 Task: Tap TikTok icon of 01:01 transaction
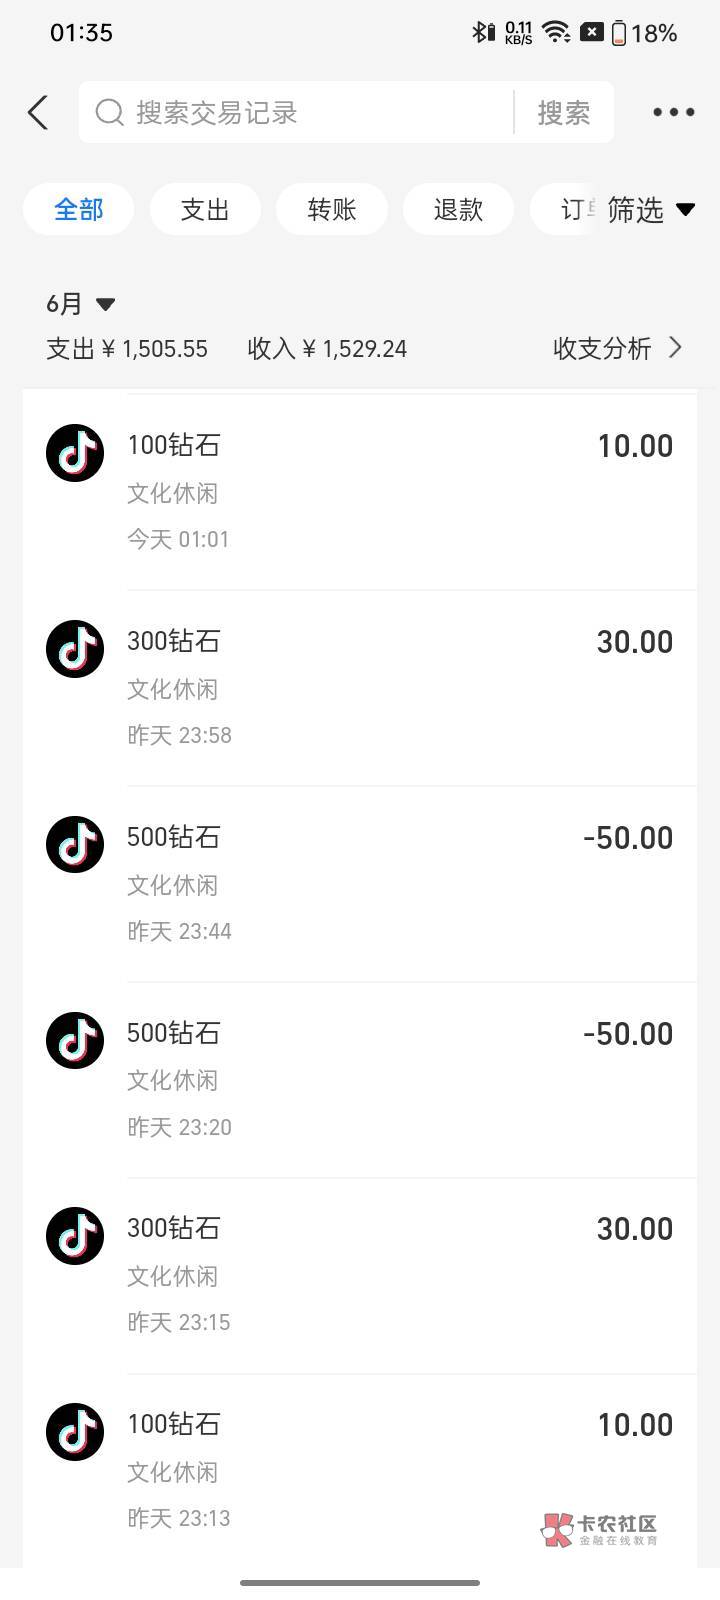tap(75, 453)
